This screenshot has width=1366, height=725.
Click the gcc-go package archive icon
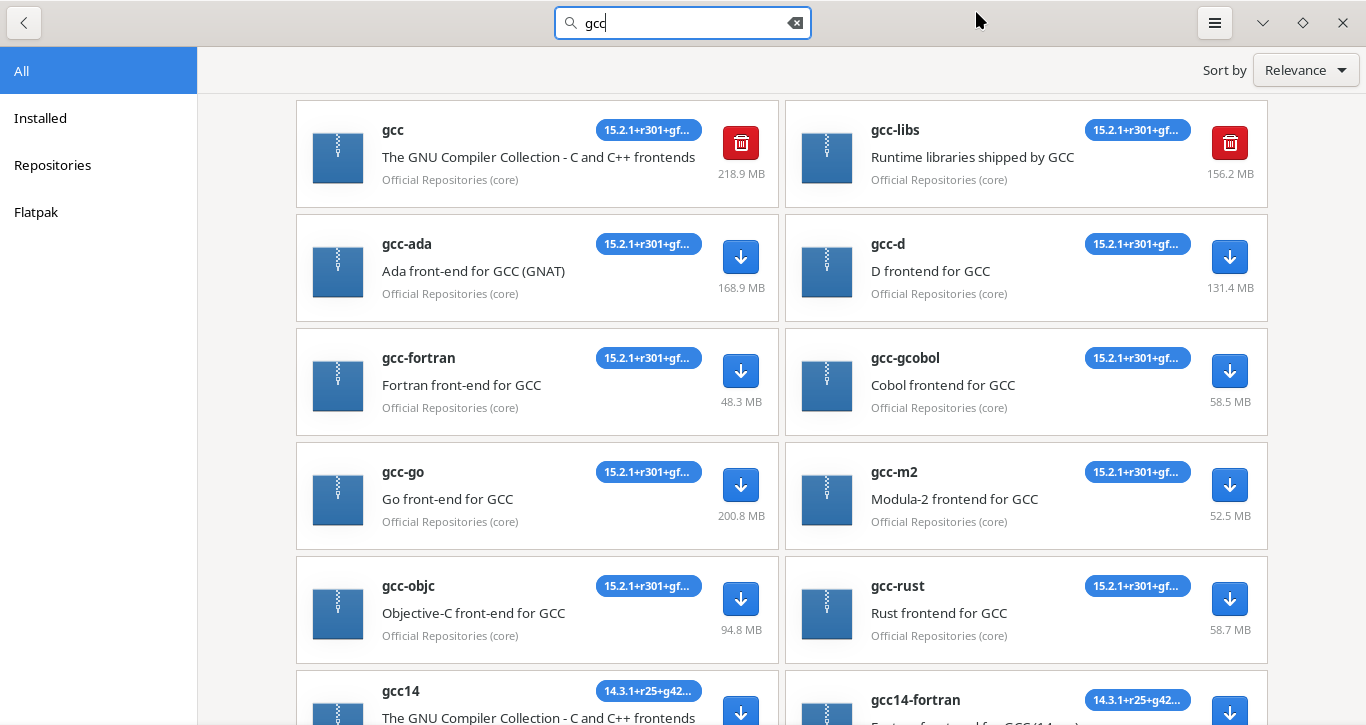click(338, 500)
